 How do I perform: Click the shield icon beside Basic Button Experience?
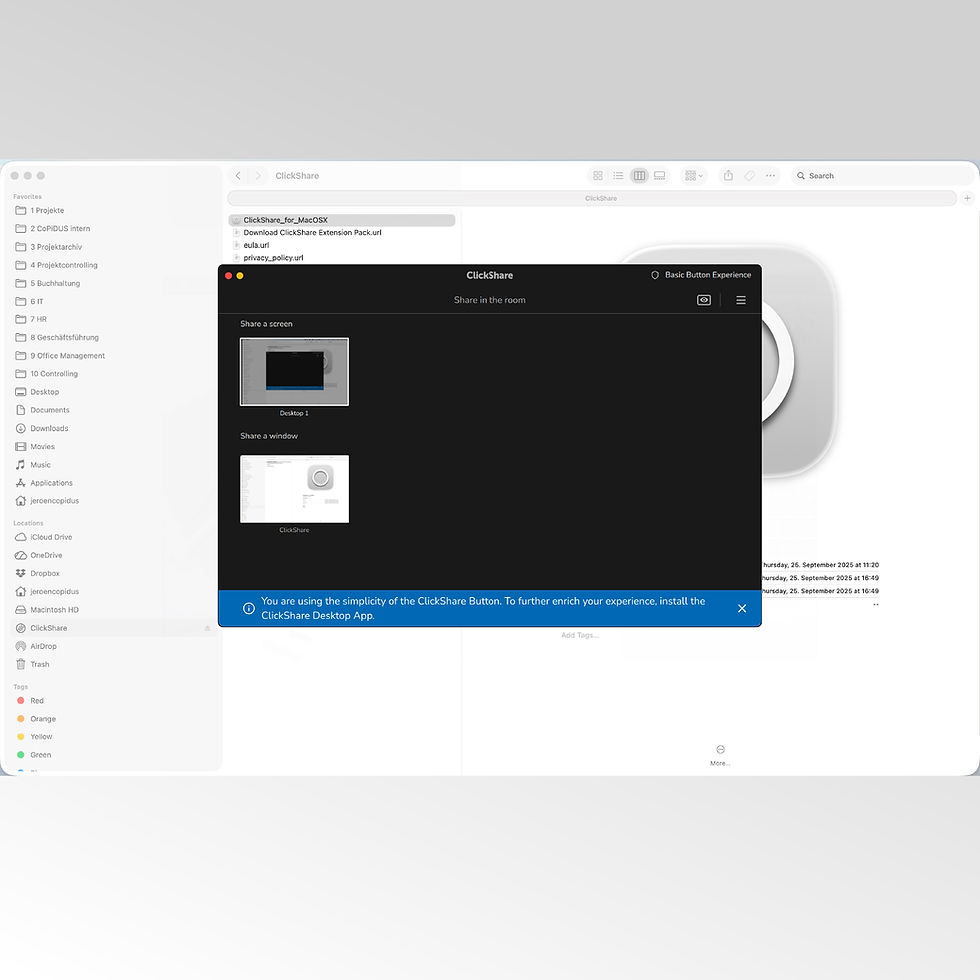coord(655,275)
